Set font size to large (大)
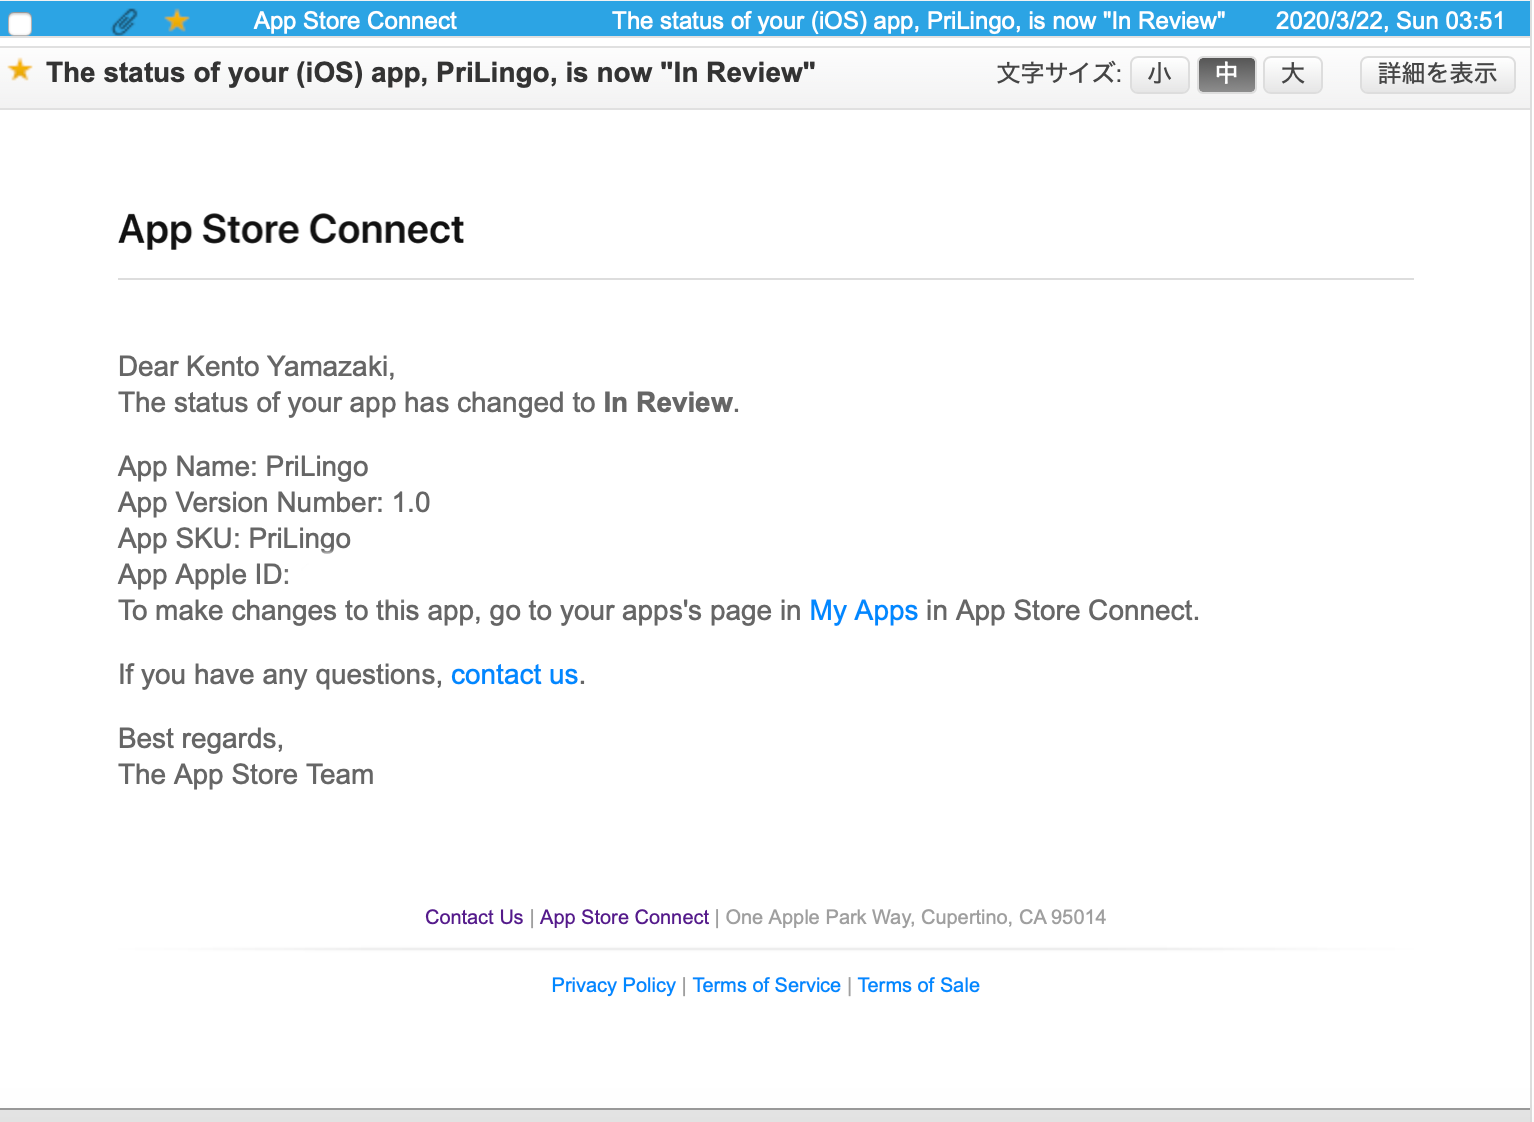 tap(1293, 74)
